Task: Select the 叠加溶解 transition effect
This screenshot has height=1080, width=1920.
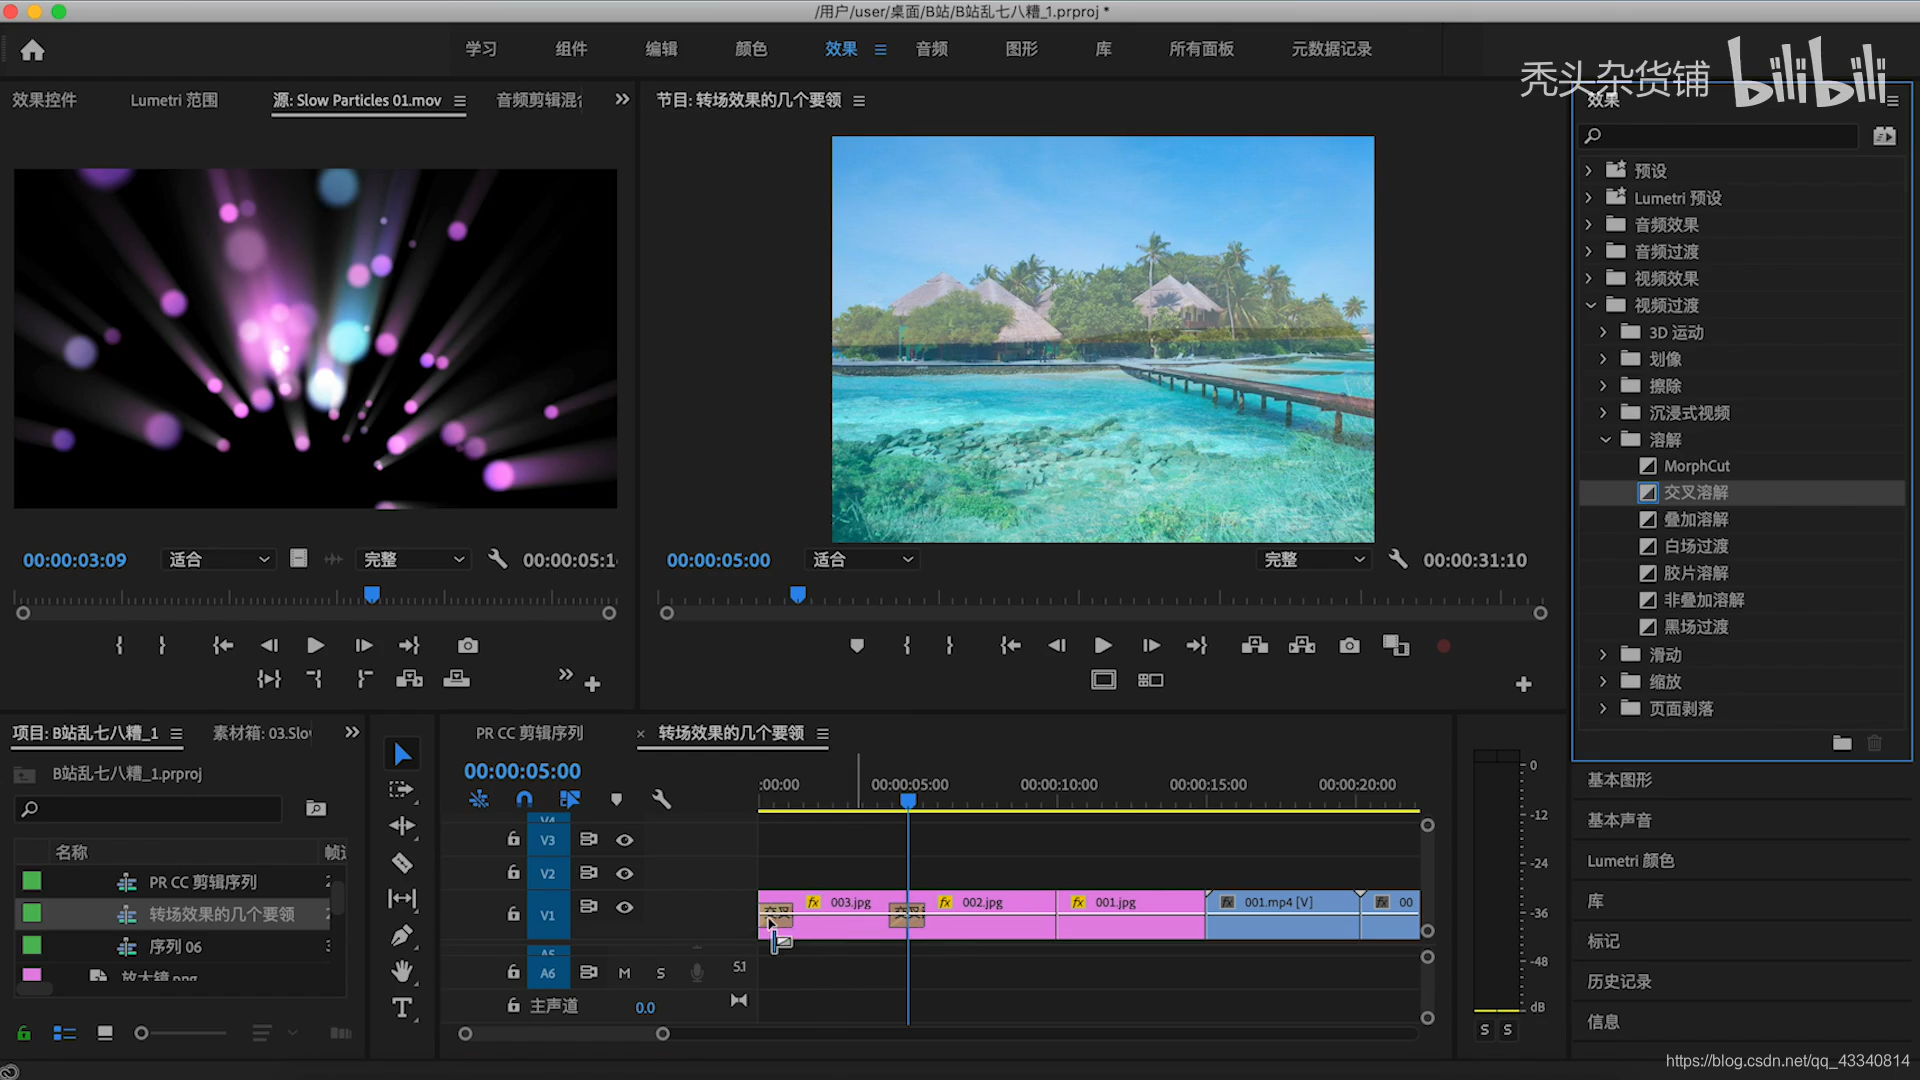Action: 1695,519
